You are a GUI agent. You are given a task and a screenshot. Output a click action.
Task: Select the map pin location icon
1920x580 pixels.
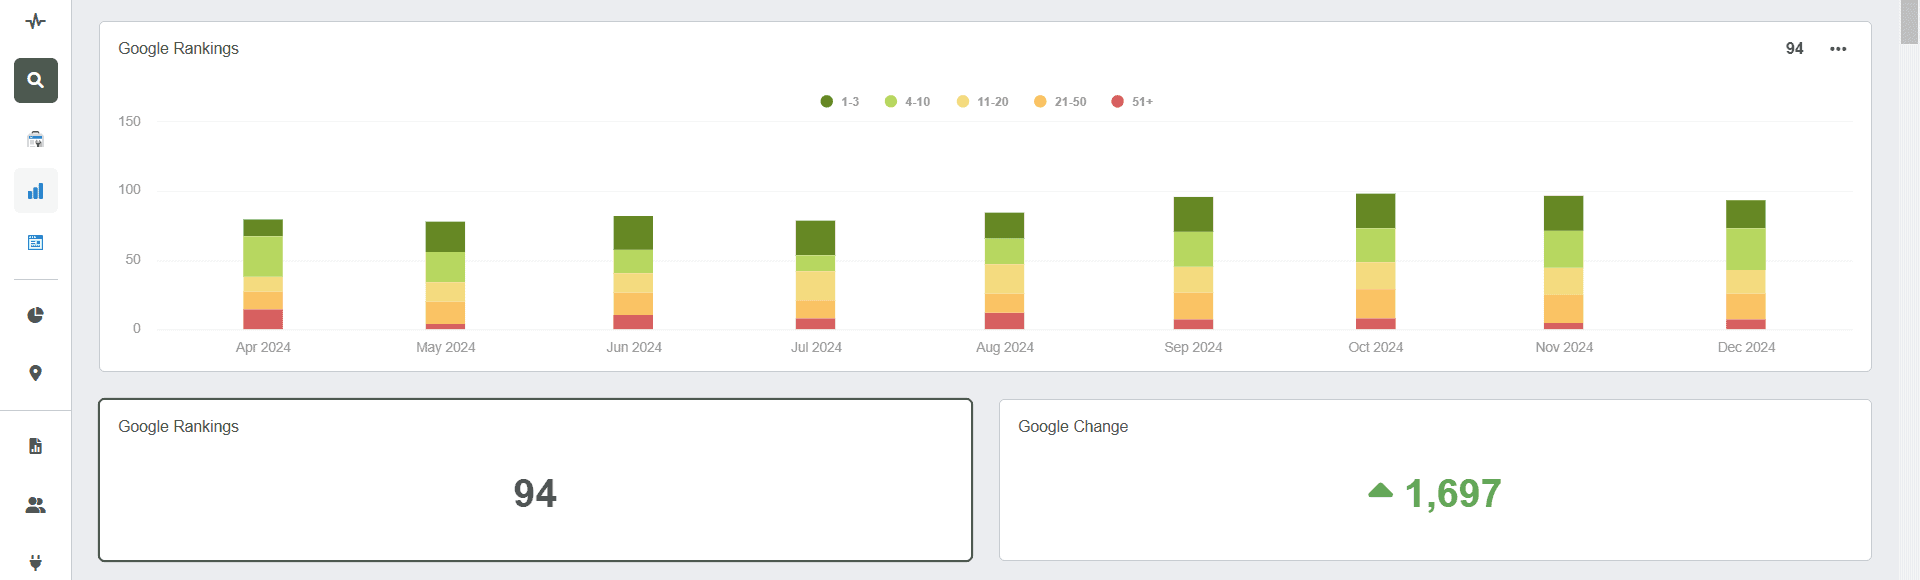[x=36, y=373]
